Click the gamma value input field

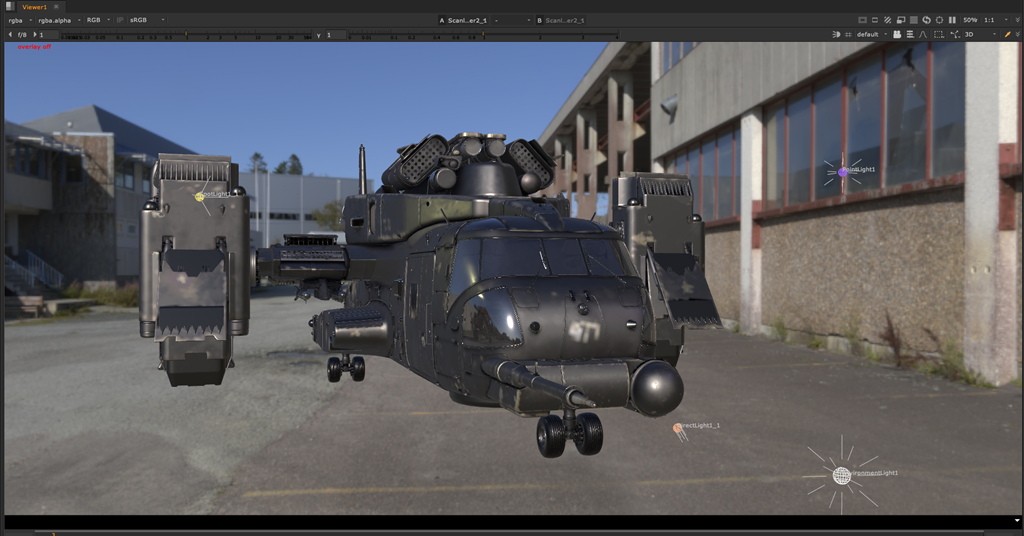pos(336,35)
